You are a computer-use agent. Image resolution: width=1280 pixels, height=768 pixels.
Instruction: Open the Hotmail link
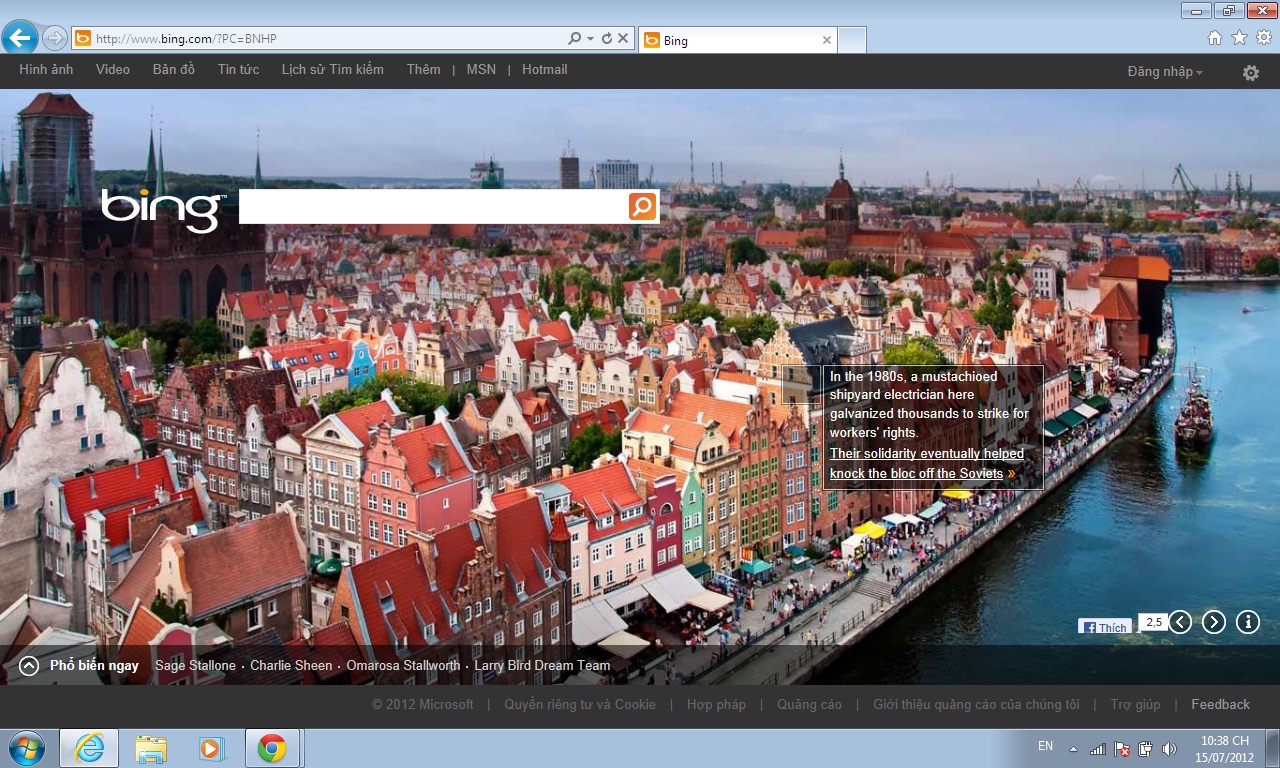click(545, 70)
